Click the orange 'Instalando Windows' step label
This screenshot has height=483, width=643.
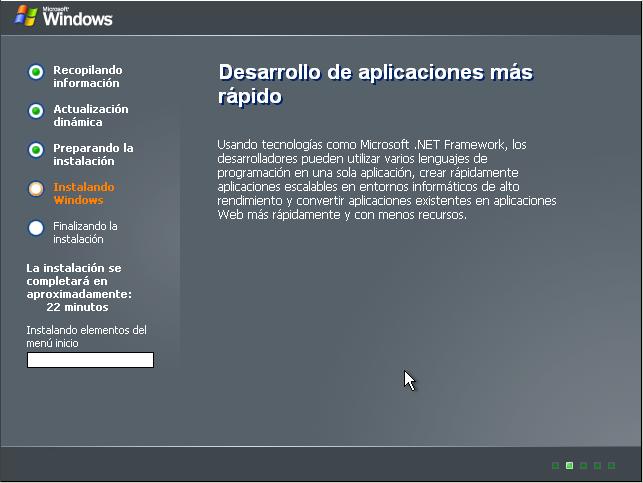(84, 194)
